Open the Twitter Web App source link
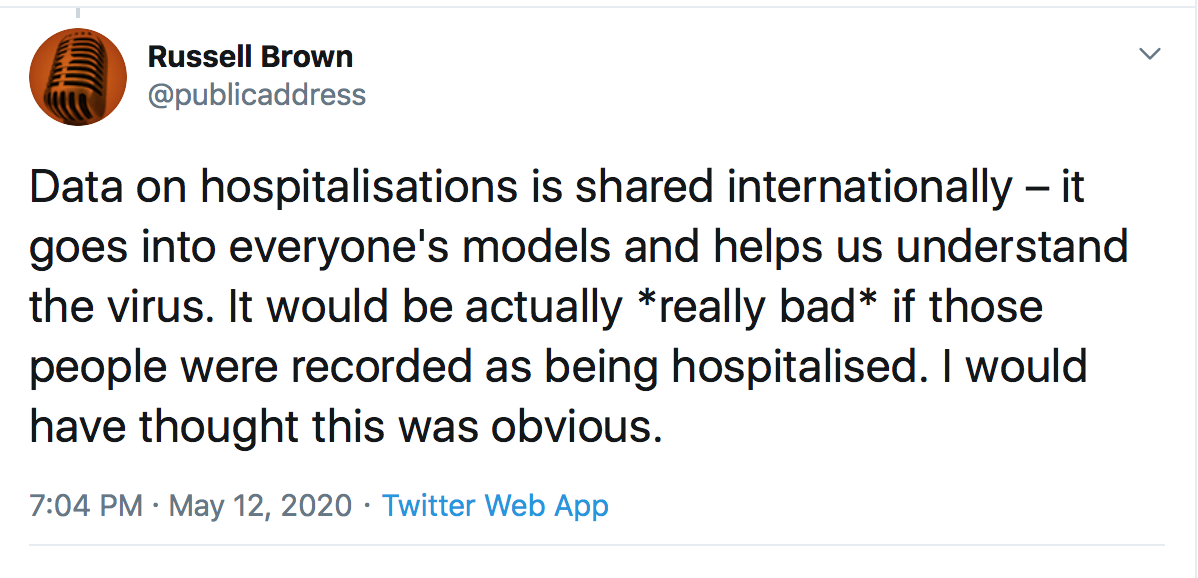 click(495, 505)
